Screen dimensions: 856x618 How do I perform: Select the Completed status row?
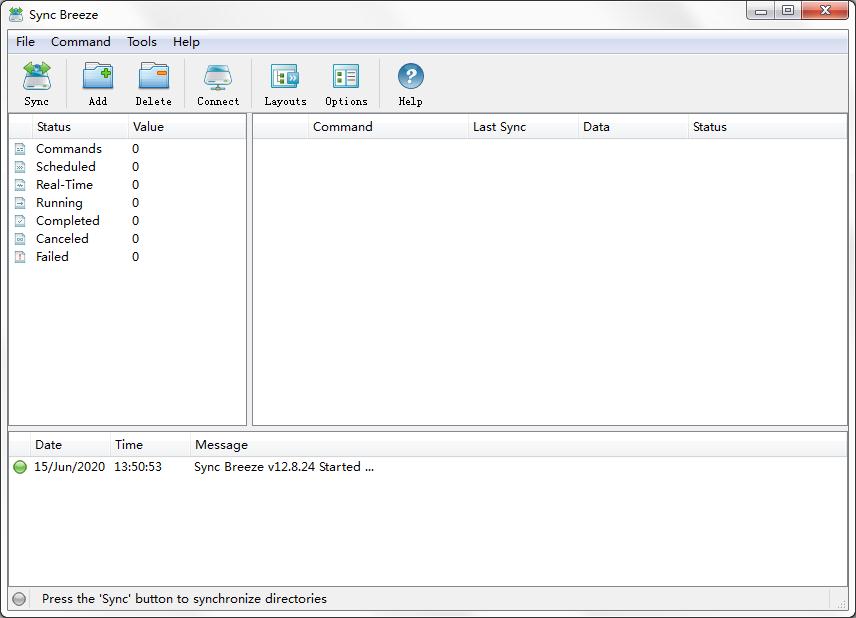pos(68,221)
